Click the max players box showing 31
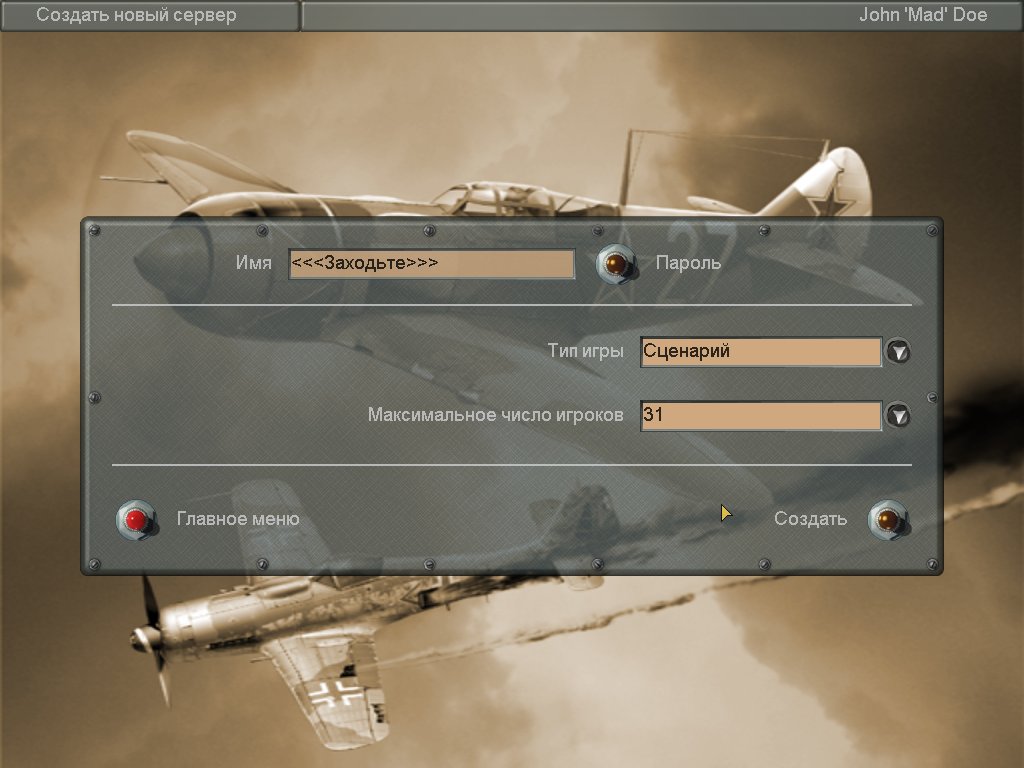This screenshot has width=1024, height=768. (x=760, y=415)
